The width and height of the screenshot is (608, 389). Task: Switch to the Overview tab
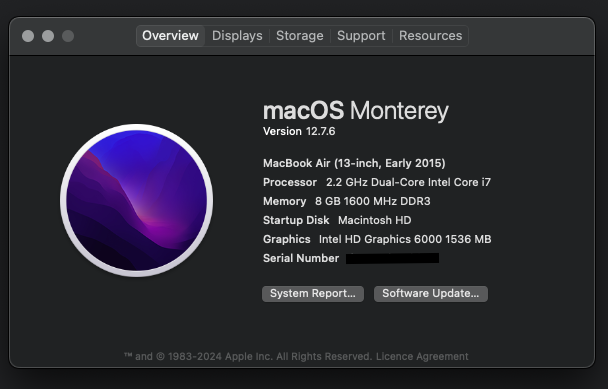[170, 36]
